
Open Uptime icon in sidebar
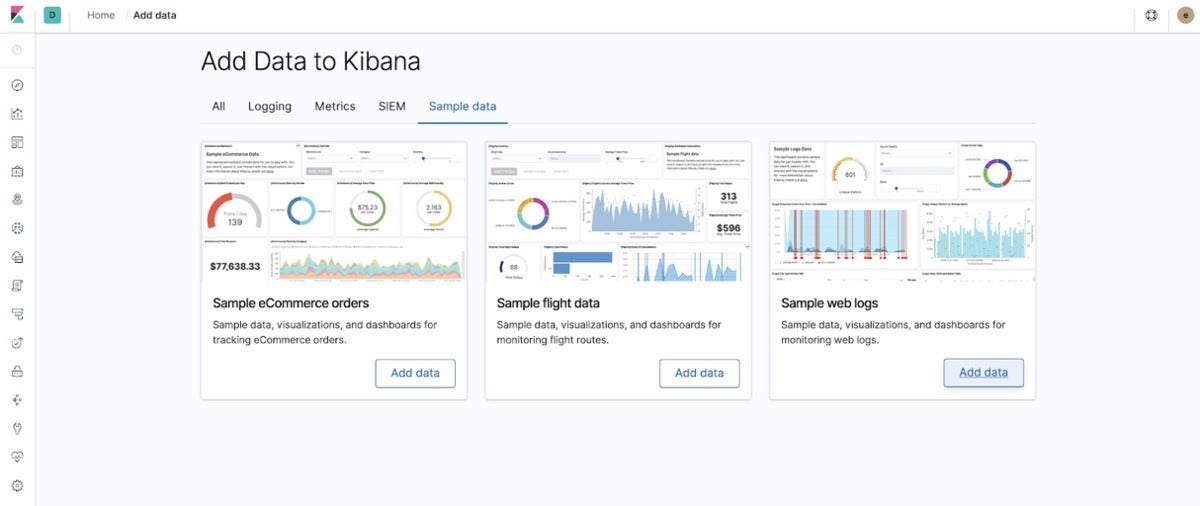17,342
